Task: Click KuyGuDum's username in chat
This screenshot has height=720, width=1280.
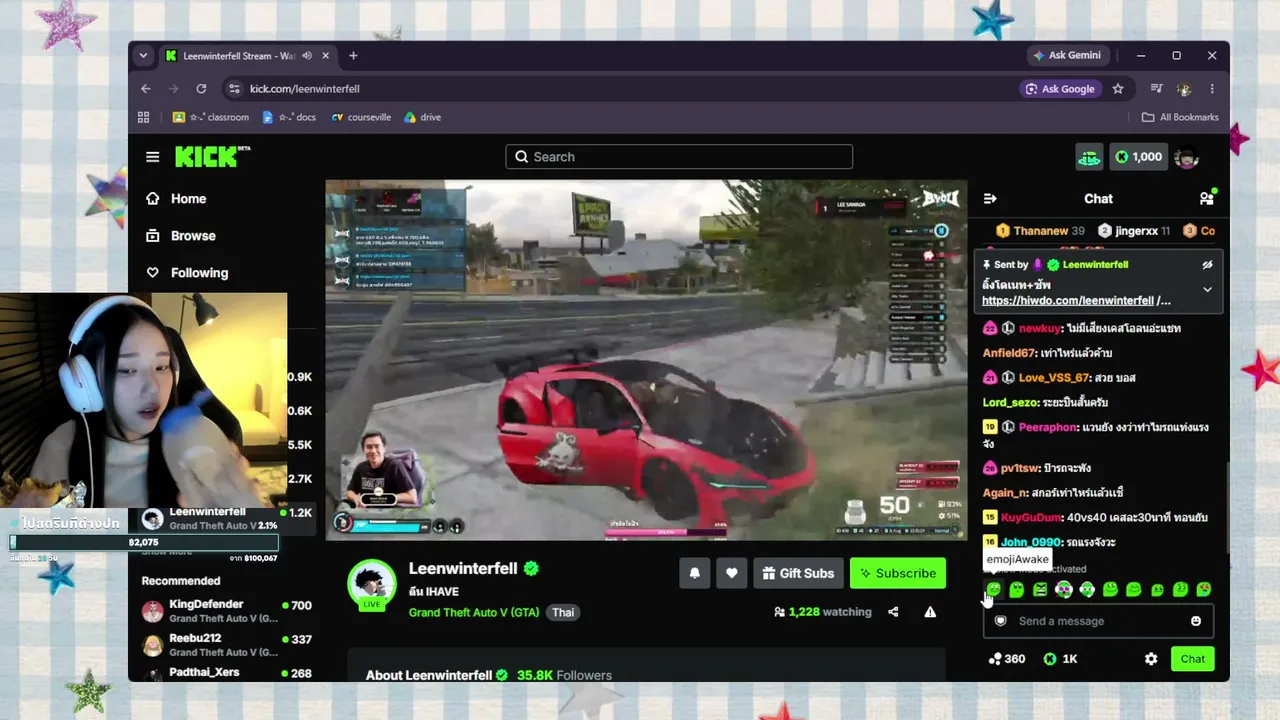Action: coord(1031,517)
